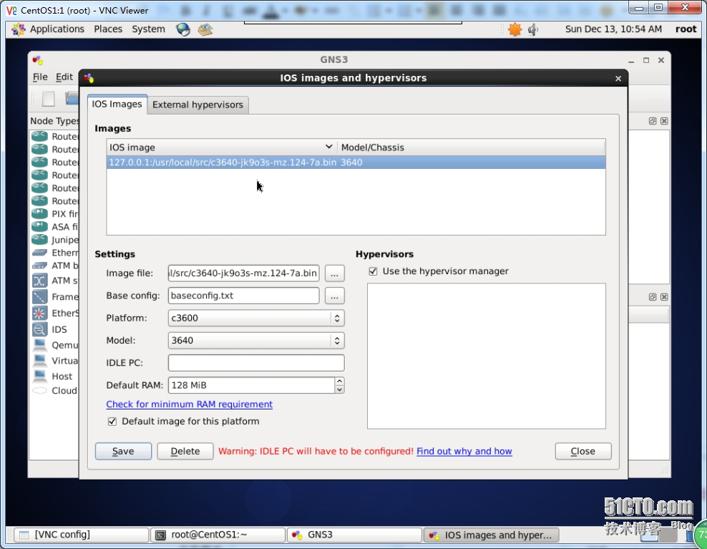Screen dimensions: 707x549
Task: Click the orange update notification icon
Action: tap(514, 30)
